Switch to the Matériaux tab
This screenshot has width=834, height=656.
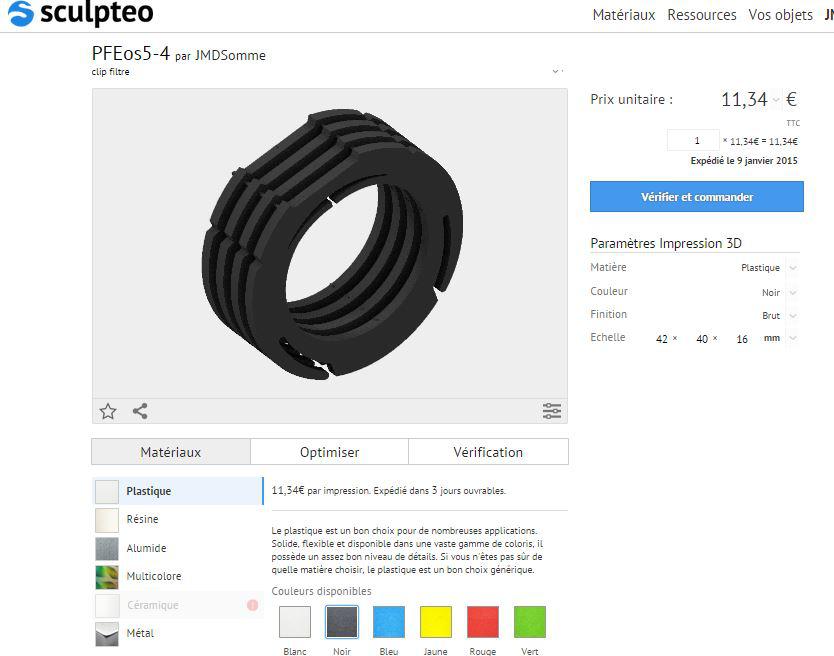pos(171,452)
